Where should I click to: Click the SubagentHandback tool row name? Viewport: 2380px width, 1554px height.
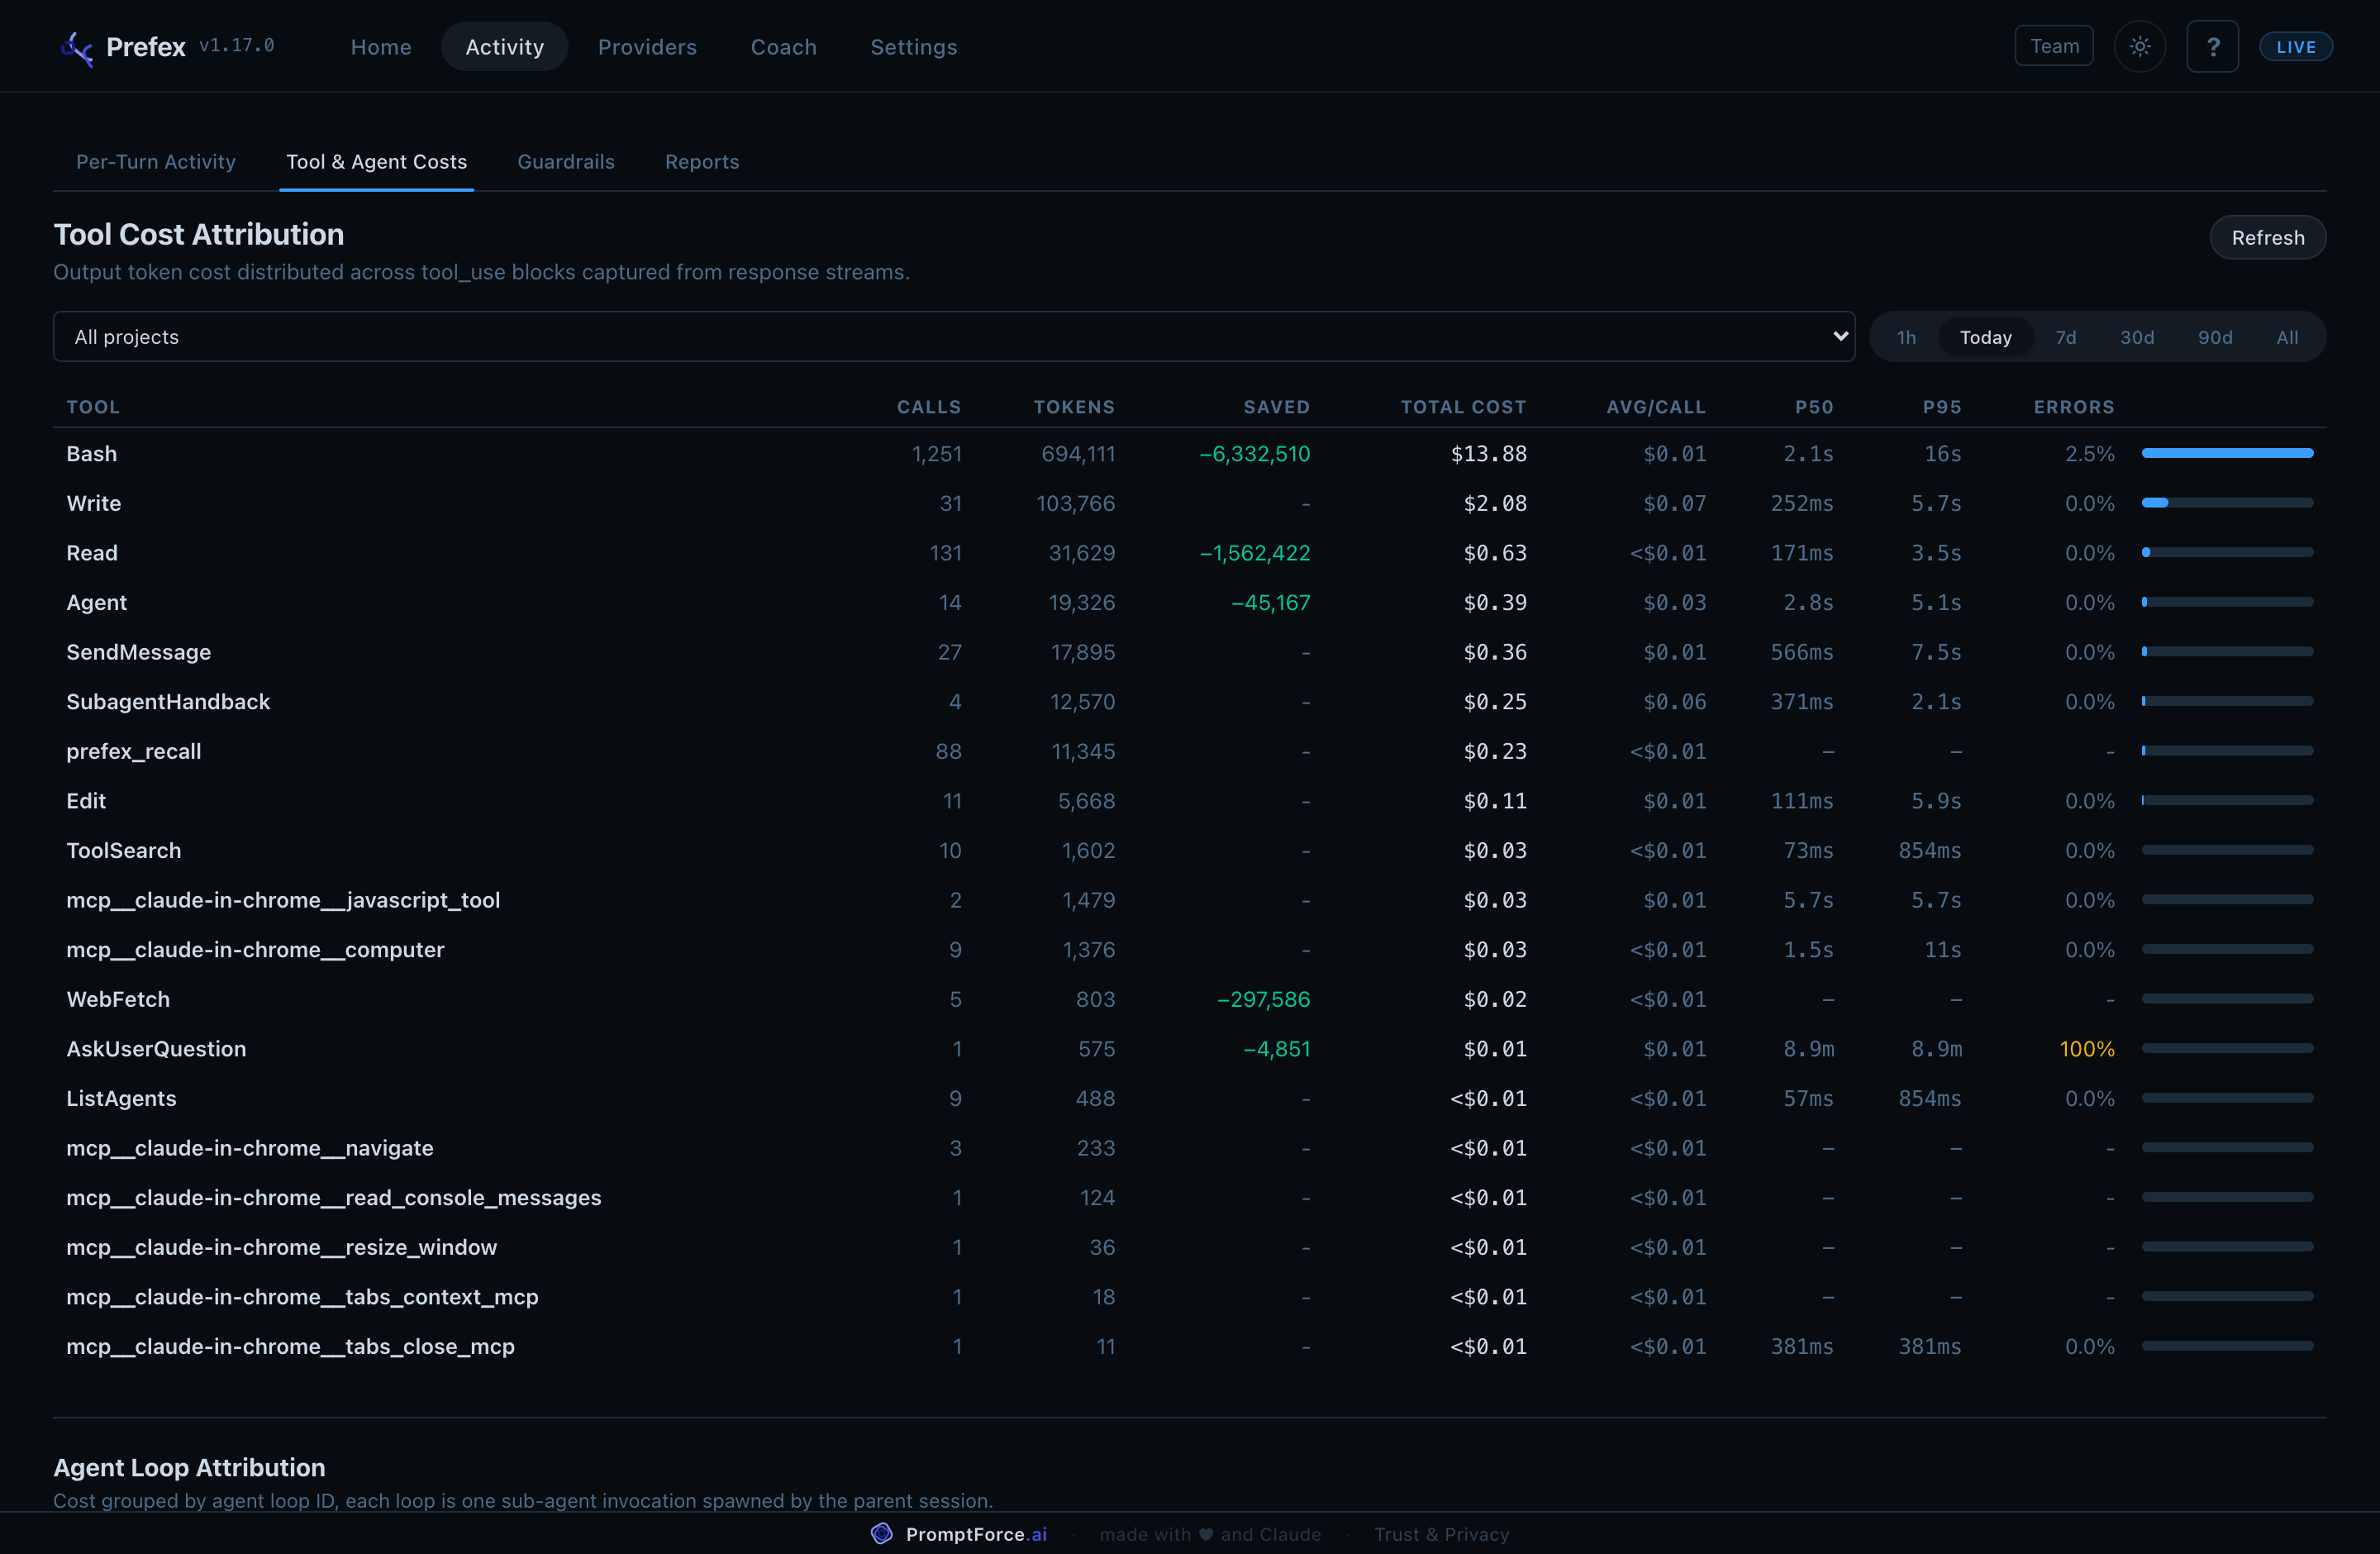pos(168,702)
